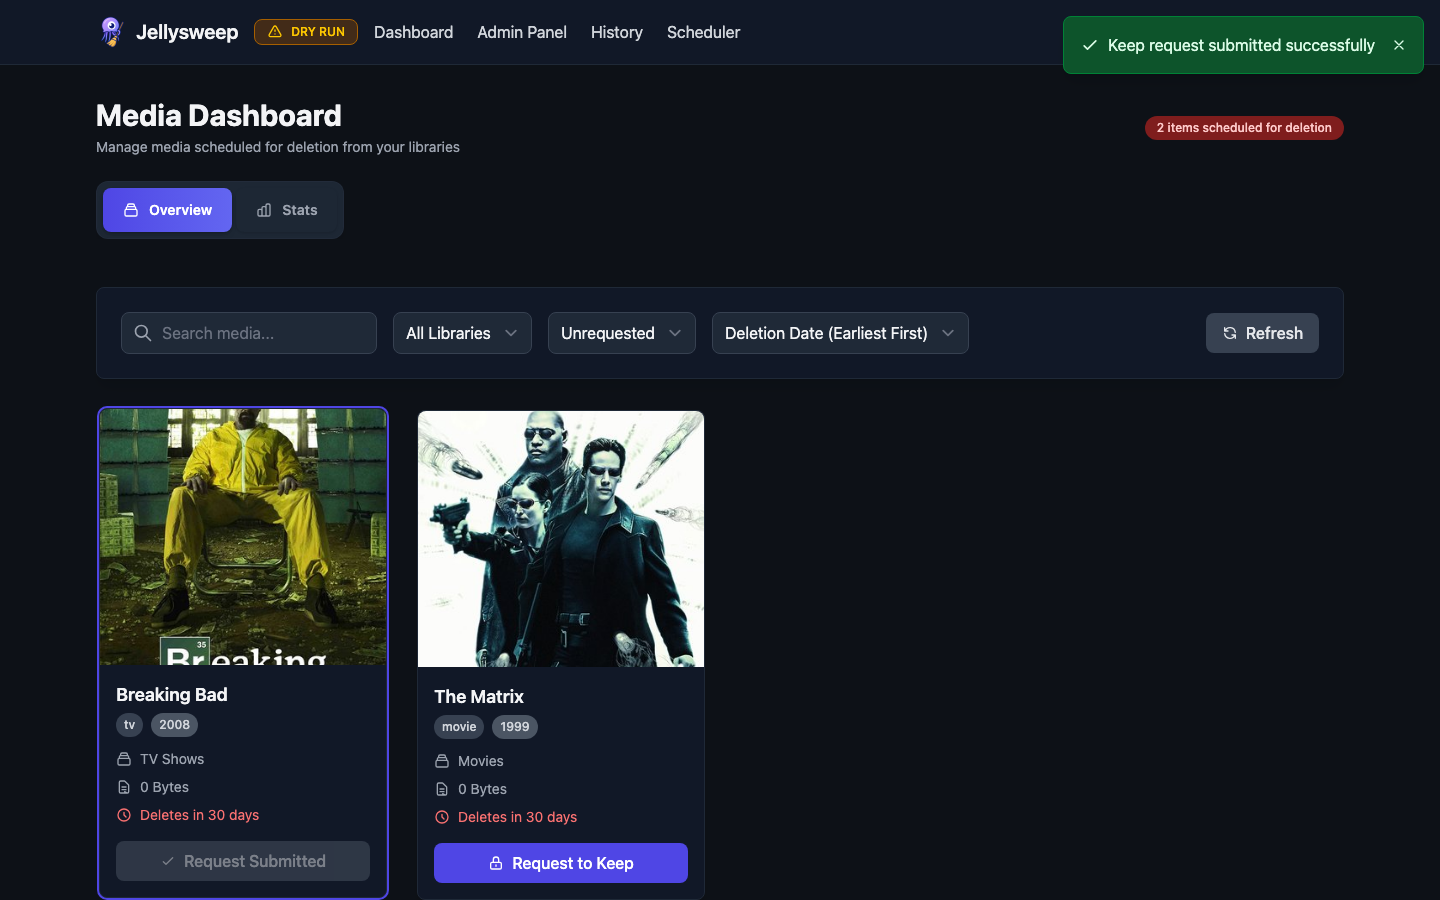Image resolution: width=1440 pixels, height=900 pixels.
Task: Dismiss the keep request success notification
Action: pyautogui.click(x=1399, y=45)
